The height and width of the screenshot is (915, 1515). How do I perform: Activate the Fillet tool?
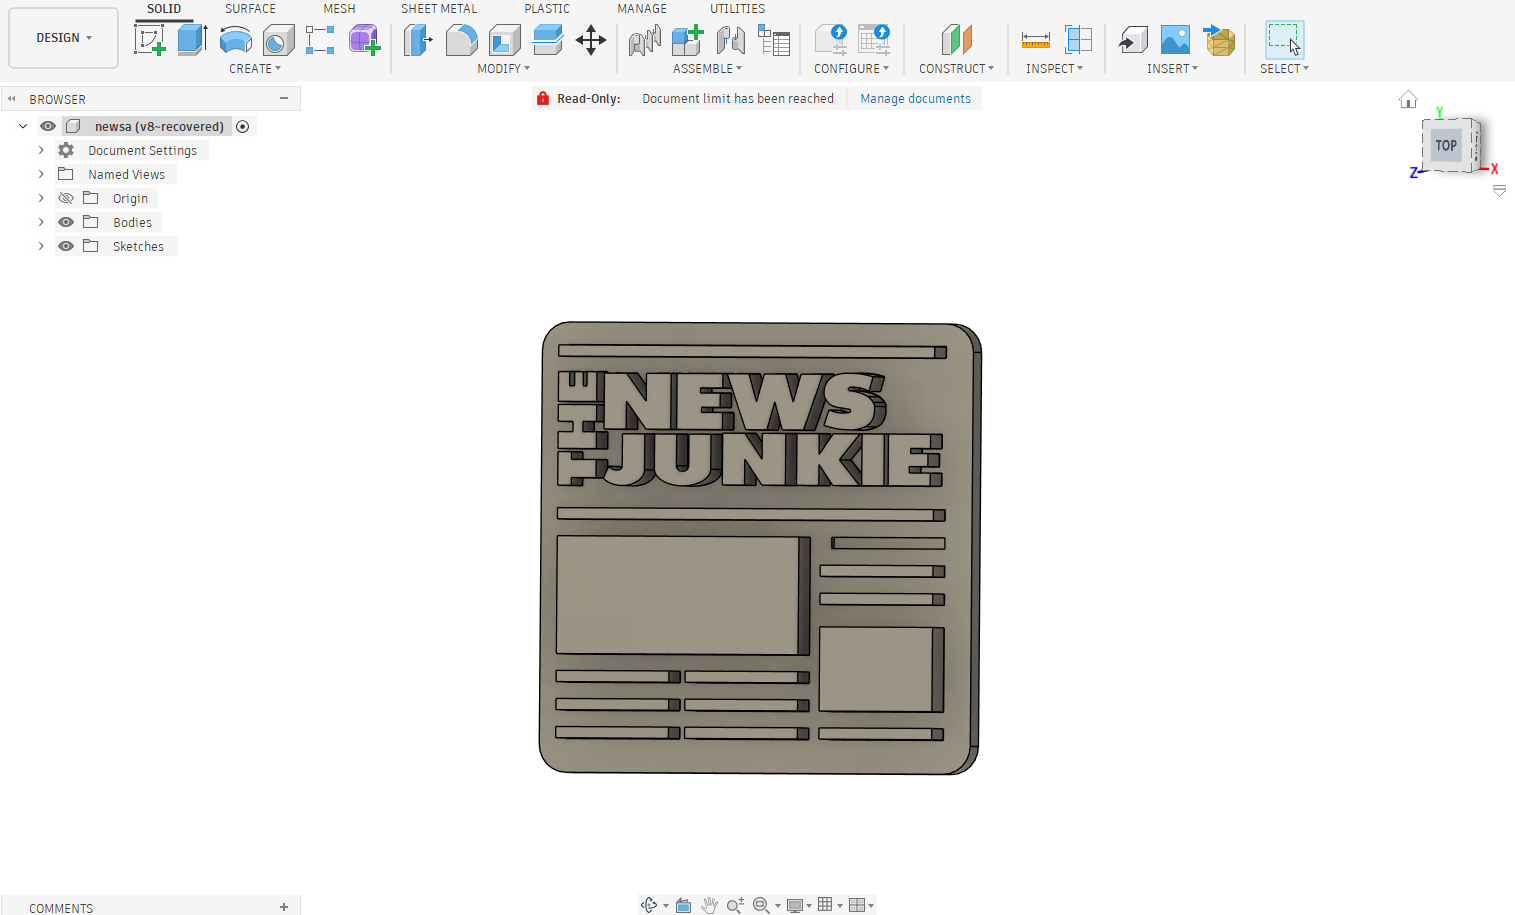461,41
